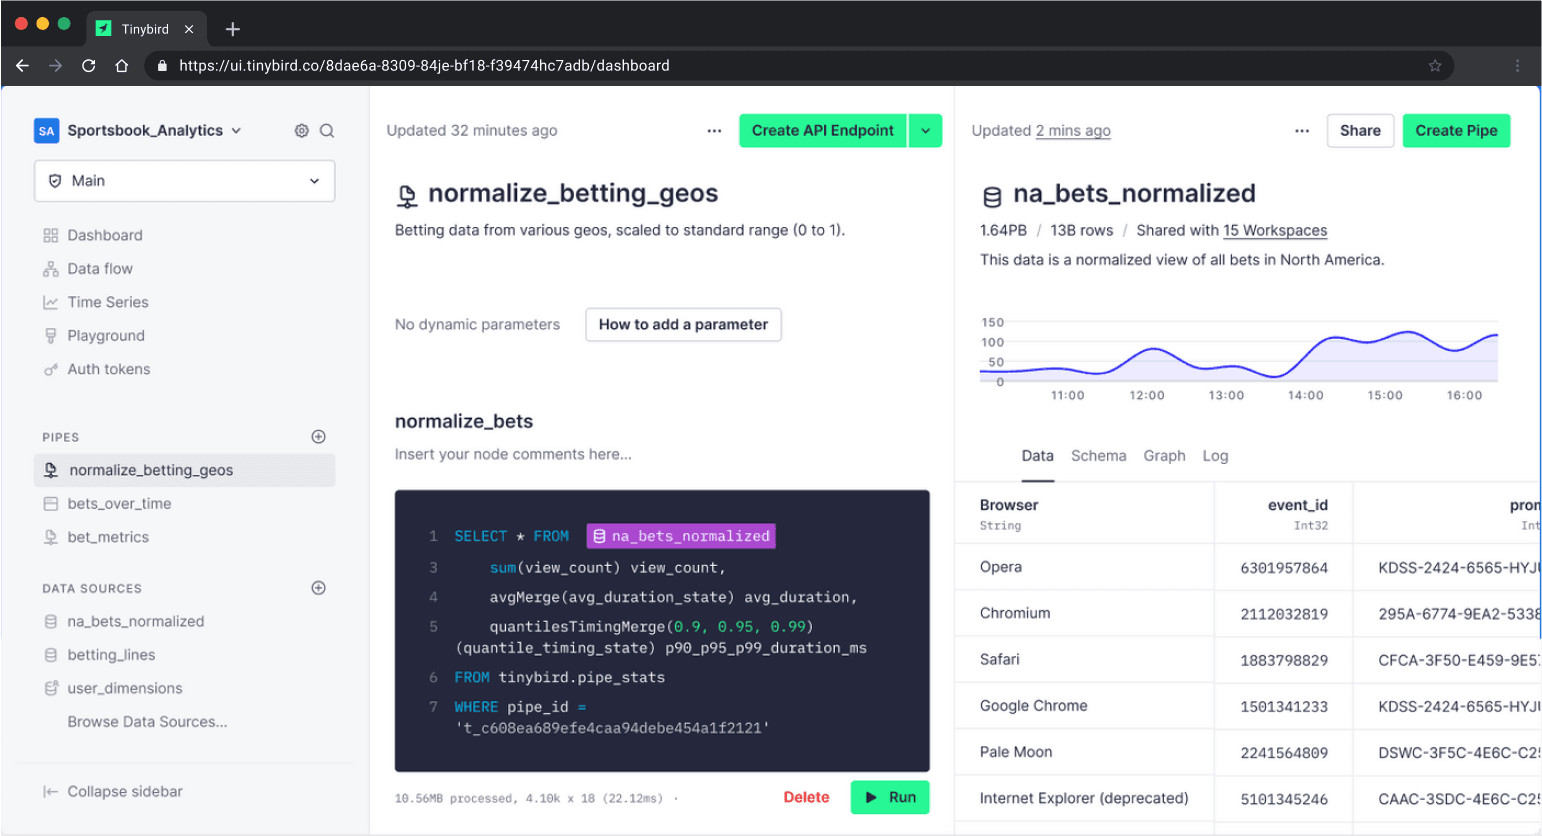Delete the normalize_bets node
1542x836 pixels.
(806, 797)
